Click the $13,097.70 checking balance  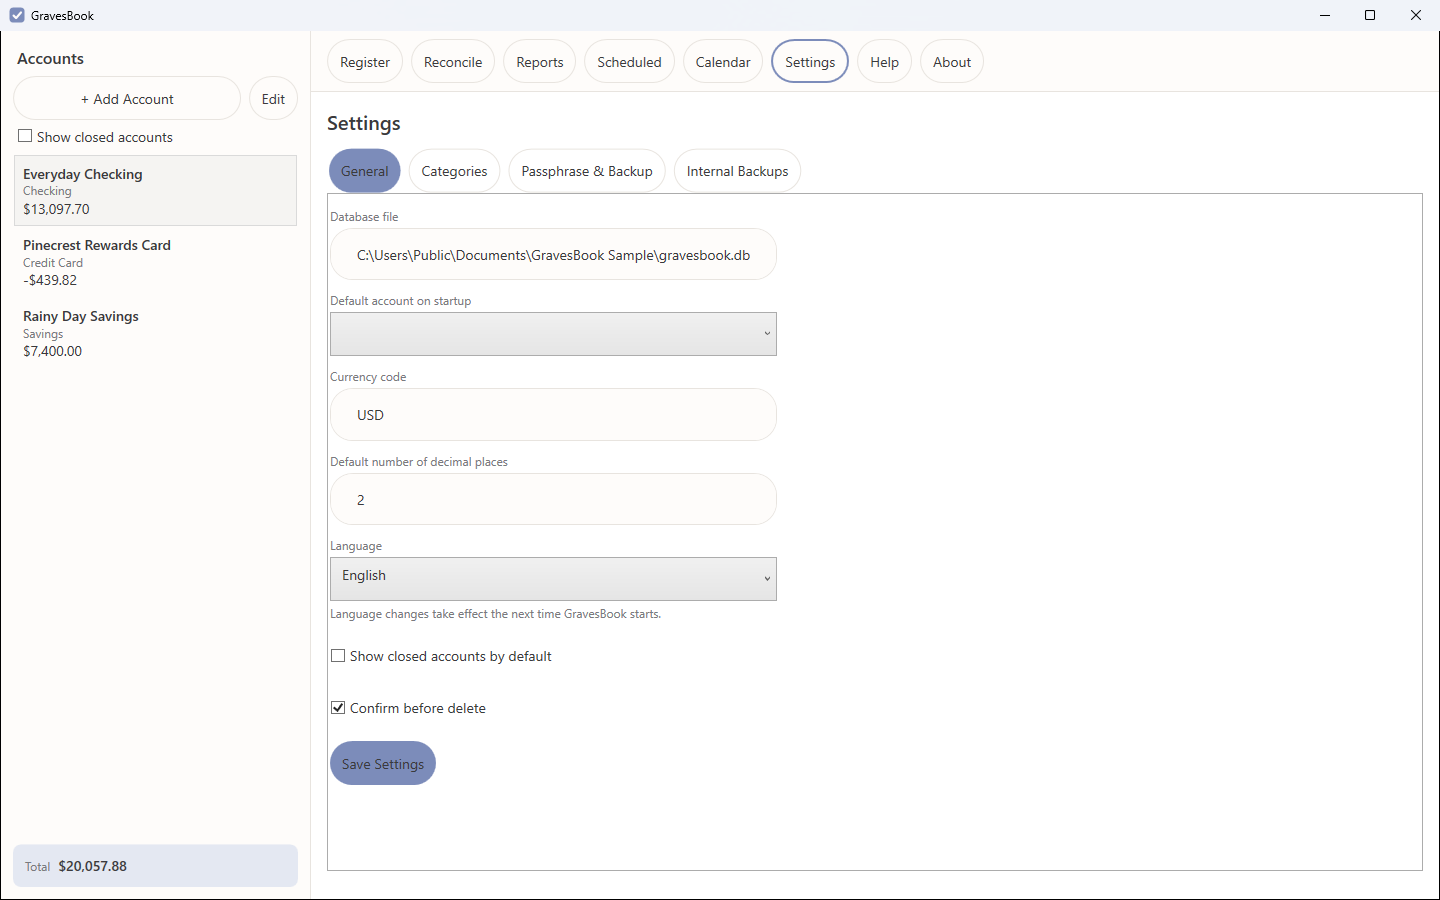[56, 209]
